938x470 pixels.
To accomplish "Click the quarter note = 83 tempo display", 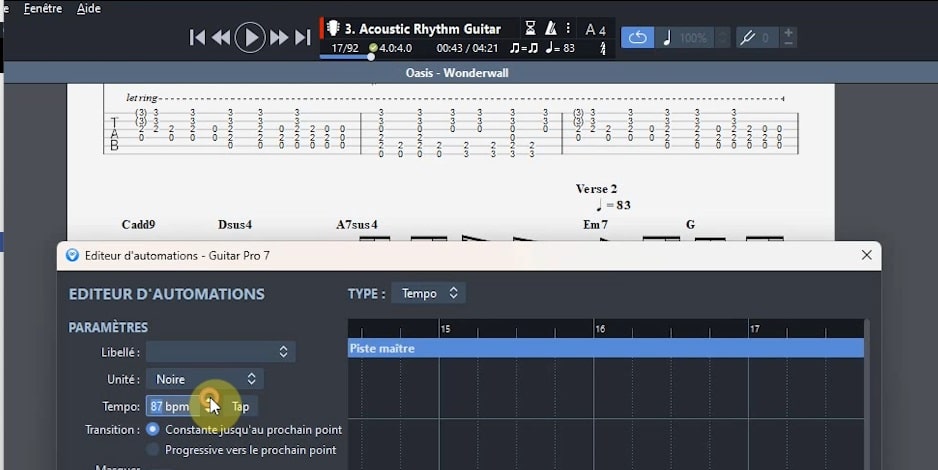I will [x=560, y=48].
